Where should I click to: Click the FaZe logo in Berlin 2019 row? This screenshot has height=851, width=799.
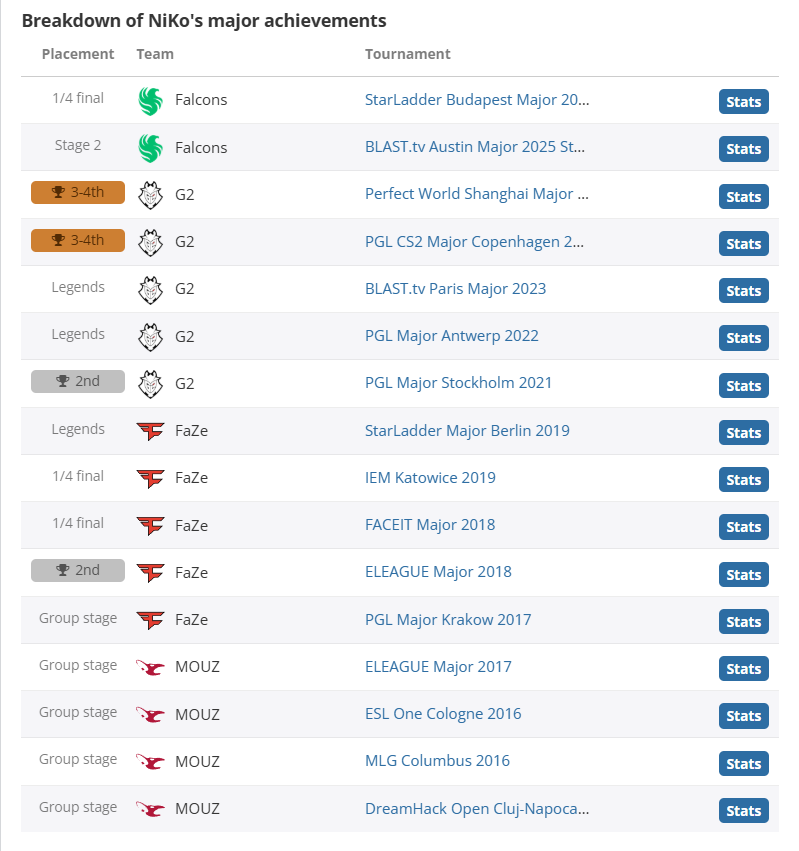tap(150, 431)
